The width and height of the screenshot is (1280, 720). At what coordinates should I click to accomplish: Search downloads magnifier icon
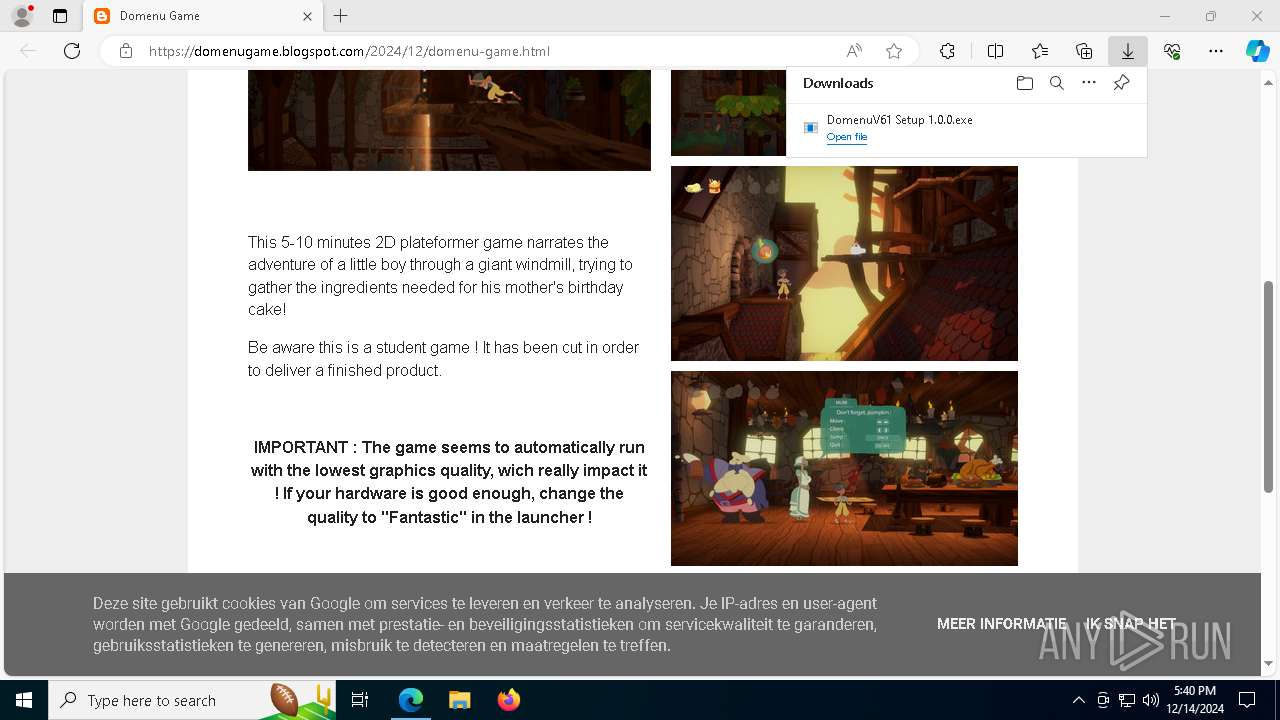pyautogui.click(x=1056, y=83)
